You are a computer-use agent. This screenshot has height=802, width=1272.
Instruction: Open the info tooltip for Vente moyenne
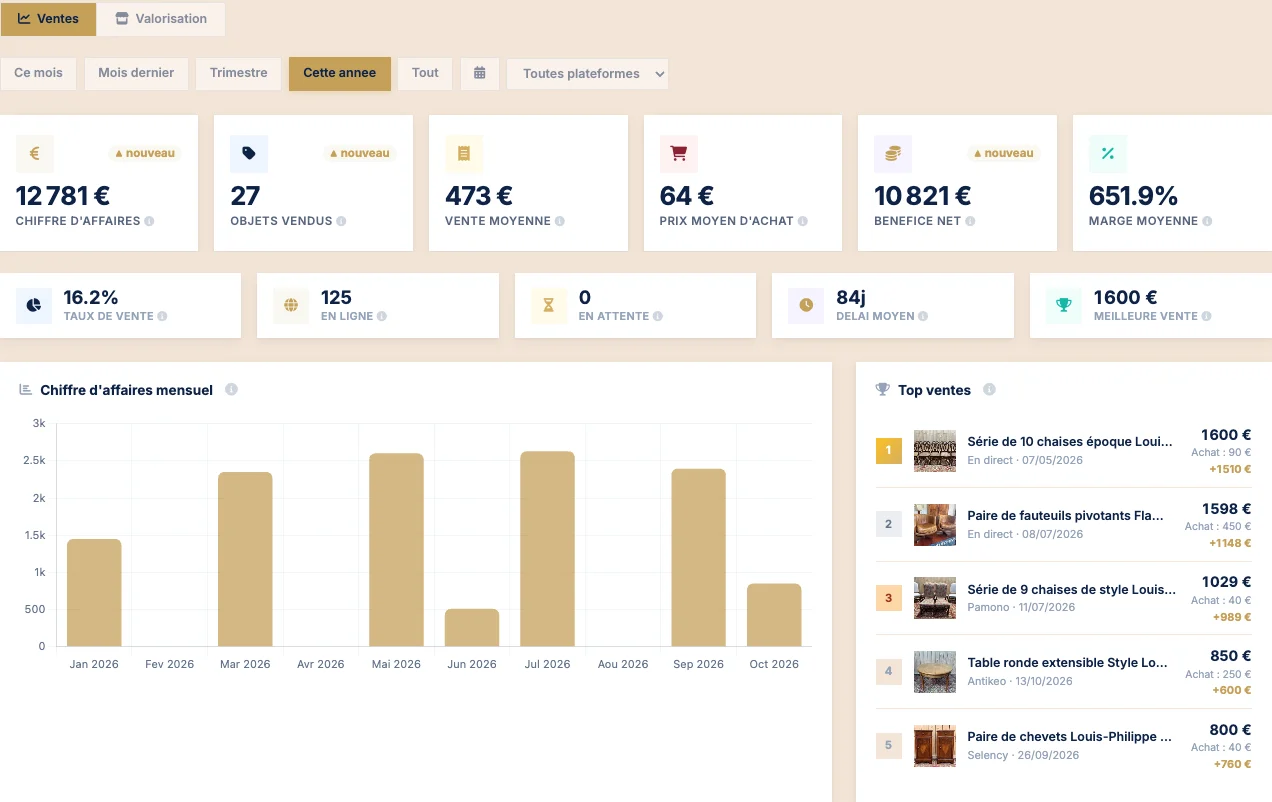tap(560, 221)
